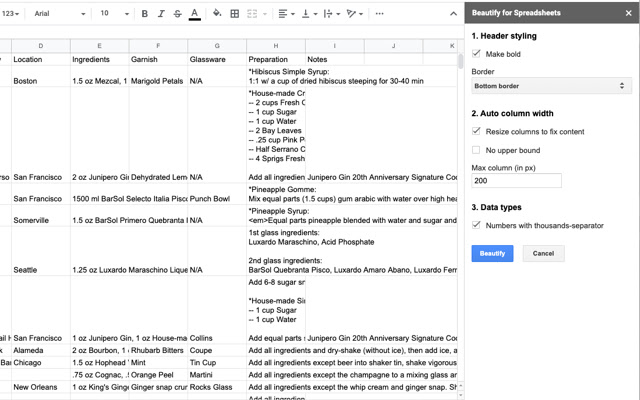This screenshot has width=640, height=400.
Task: Toggle the Make bold checkbox
Action: click(476, 53)
